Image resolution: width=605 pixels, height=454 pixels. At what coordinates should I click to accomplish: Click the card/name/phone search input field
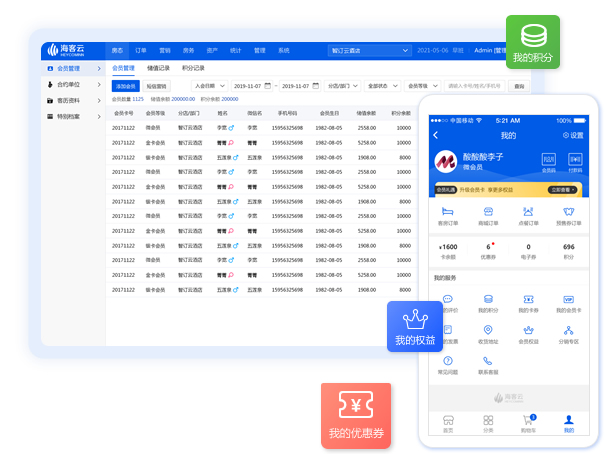click(472, 86)
